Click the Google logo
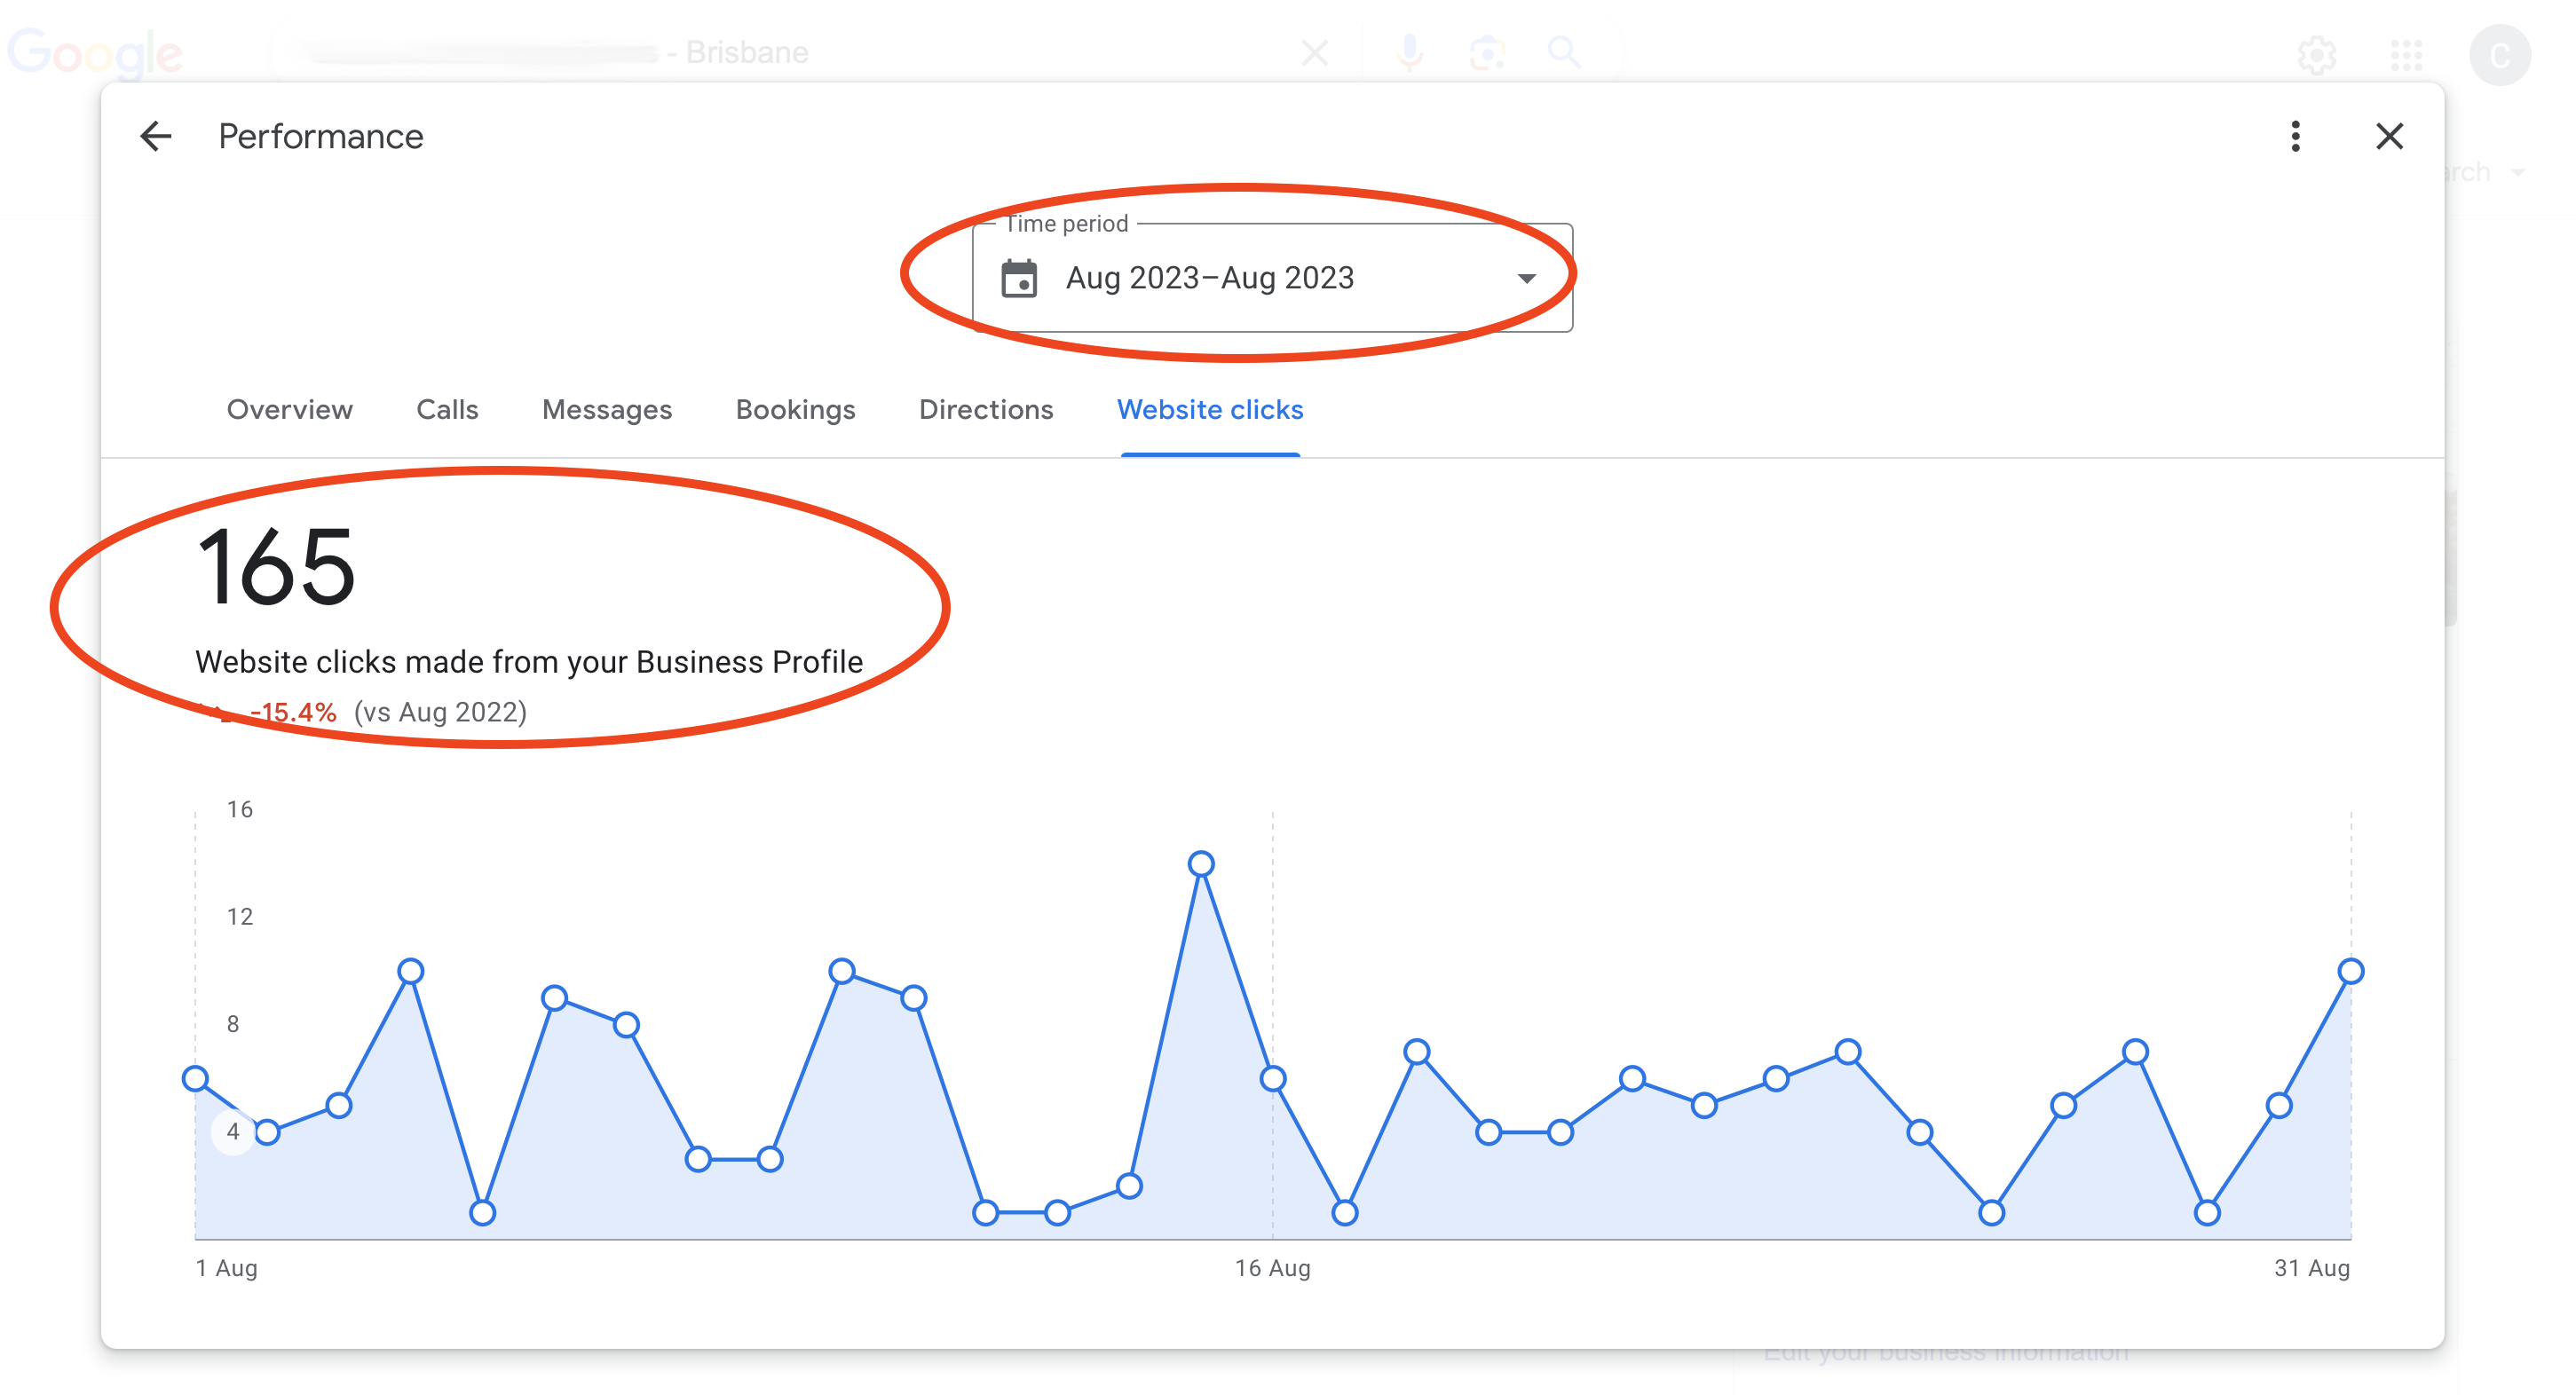This screenshot has height=1395, width=2576. [x=95, y=52]
